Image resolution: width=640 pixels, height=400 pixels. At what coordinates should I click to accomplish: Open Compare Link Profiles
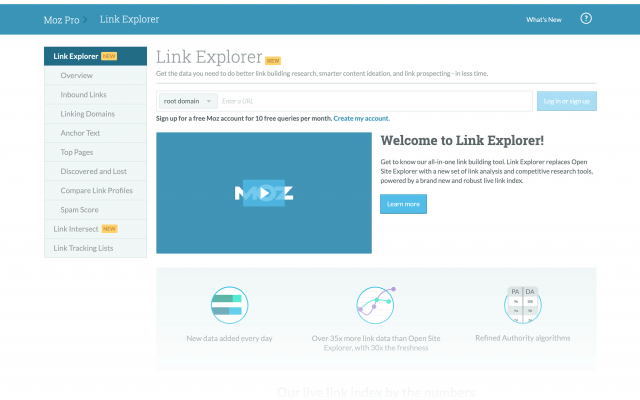(x=96, y=191)
